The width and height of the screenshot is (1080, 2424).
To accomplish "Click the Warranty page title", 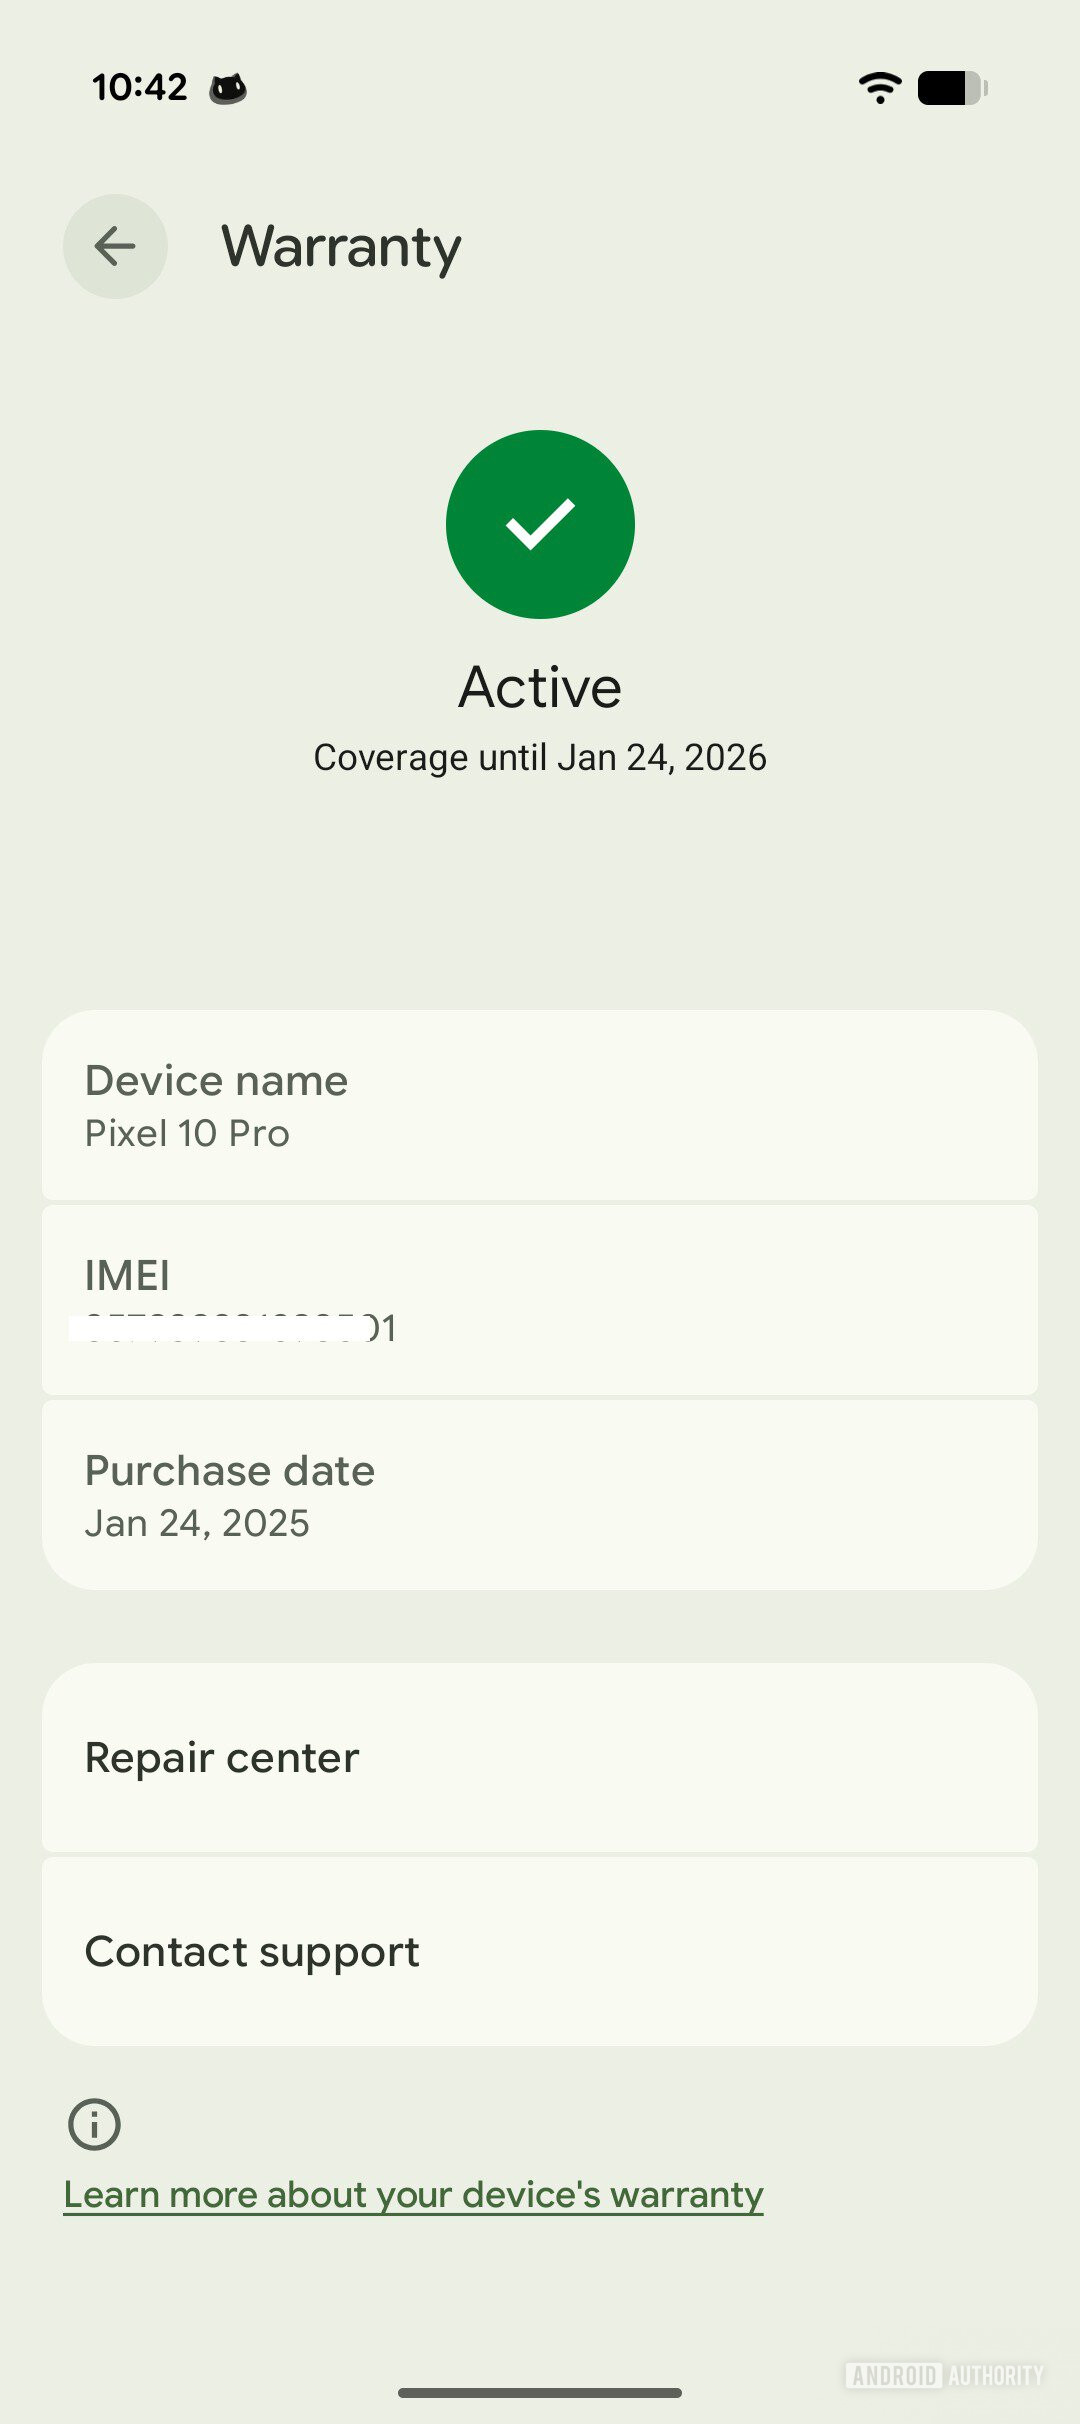I will click(x=341, y=246).
